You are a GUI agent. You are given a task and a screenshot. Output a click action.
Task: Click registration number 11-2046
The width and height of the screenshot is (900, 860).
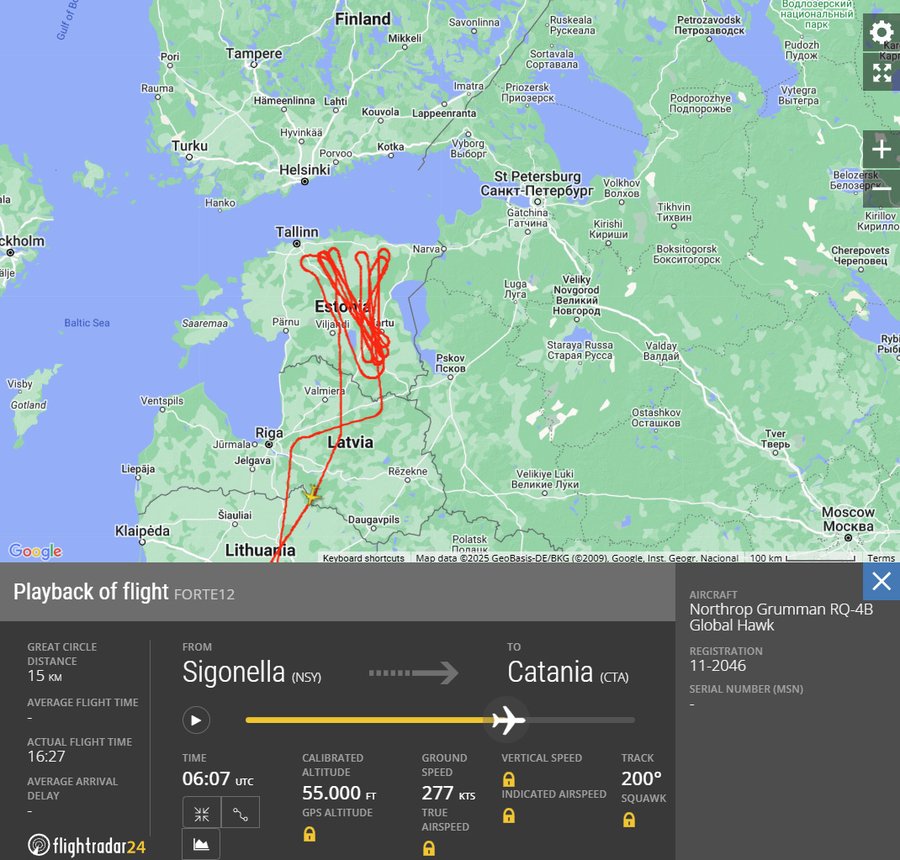coord(717,665)
